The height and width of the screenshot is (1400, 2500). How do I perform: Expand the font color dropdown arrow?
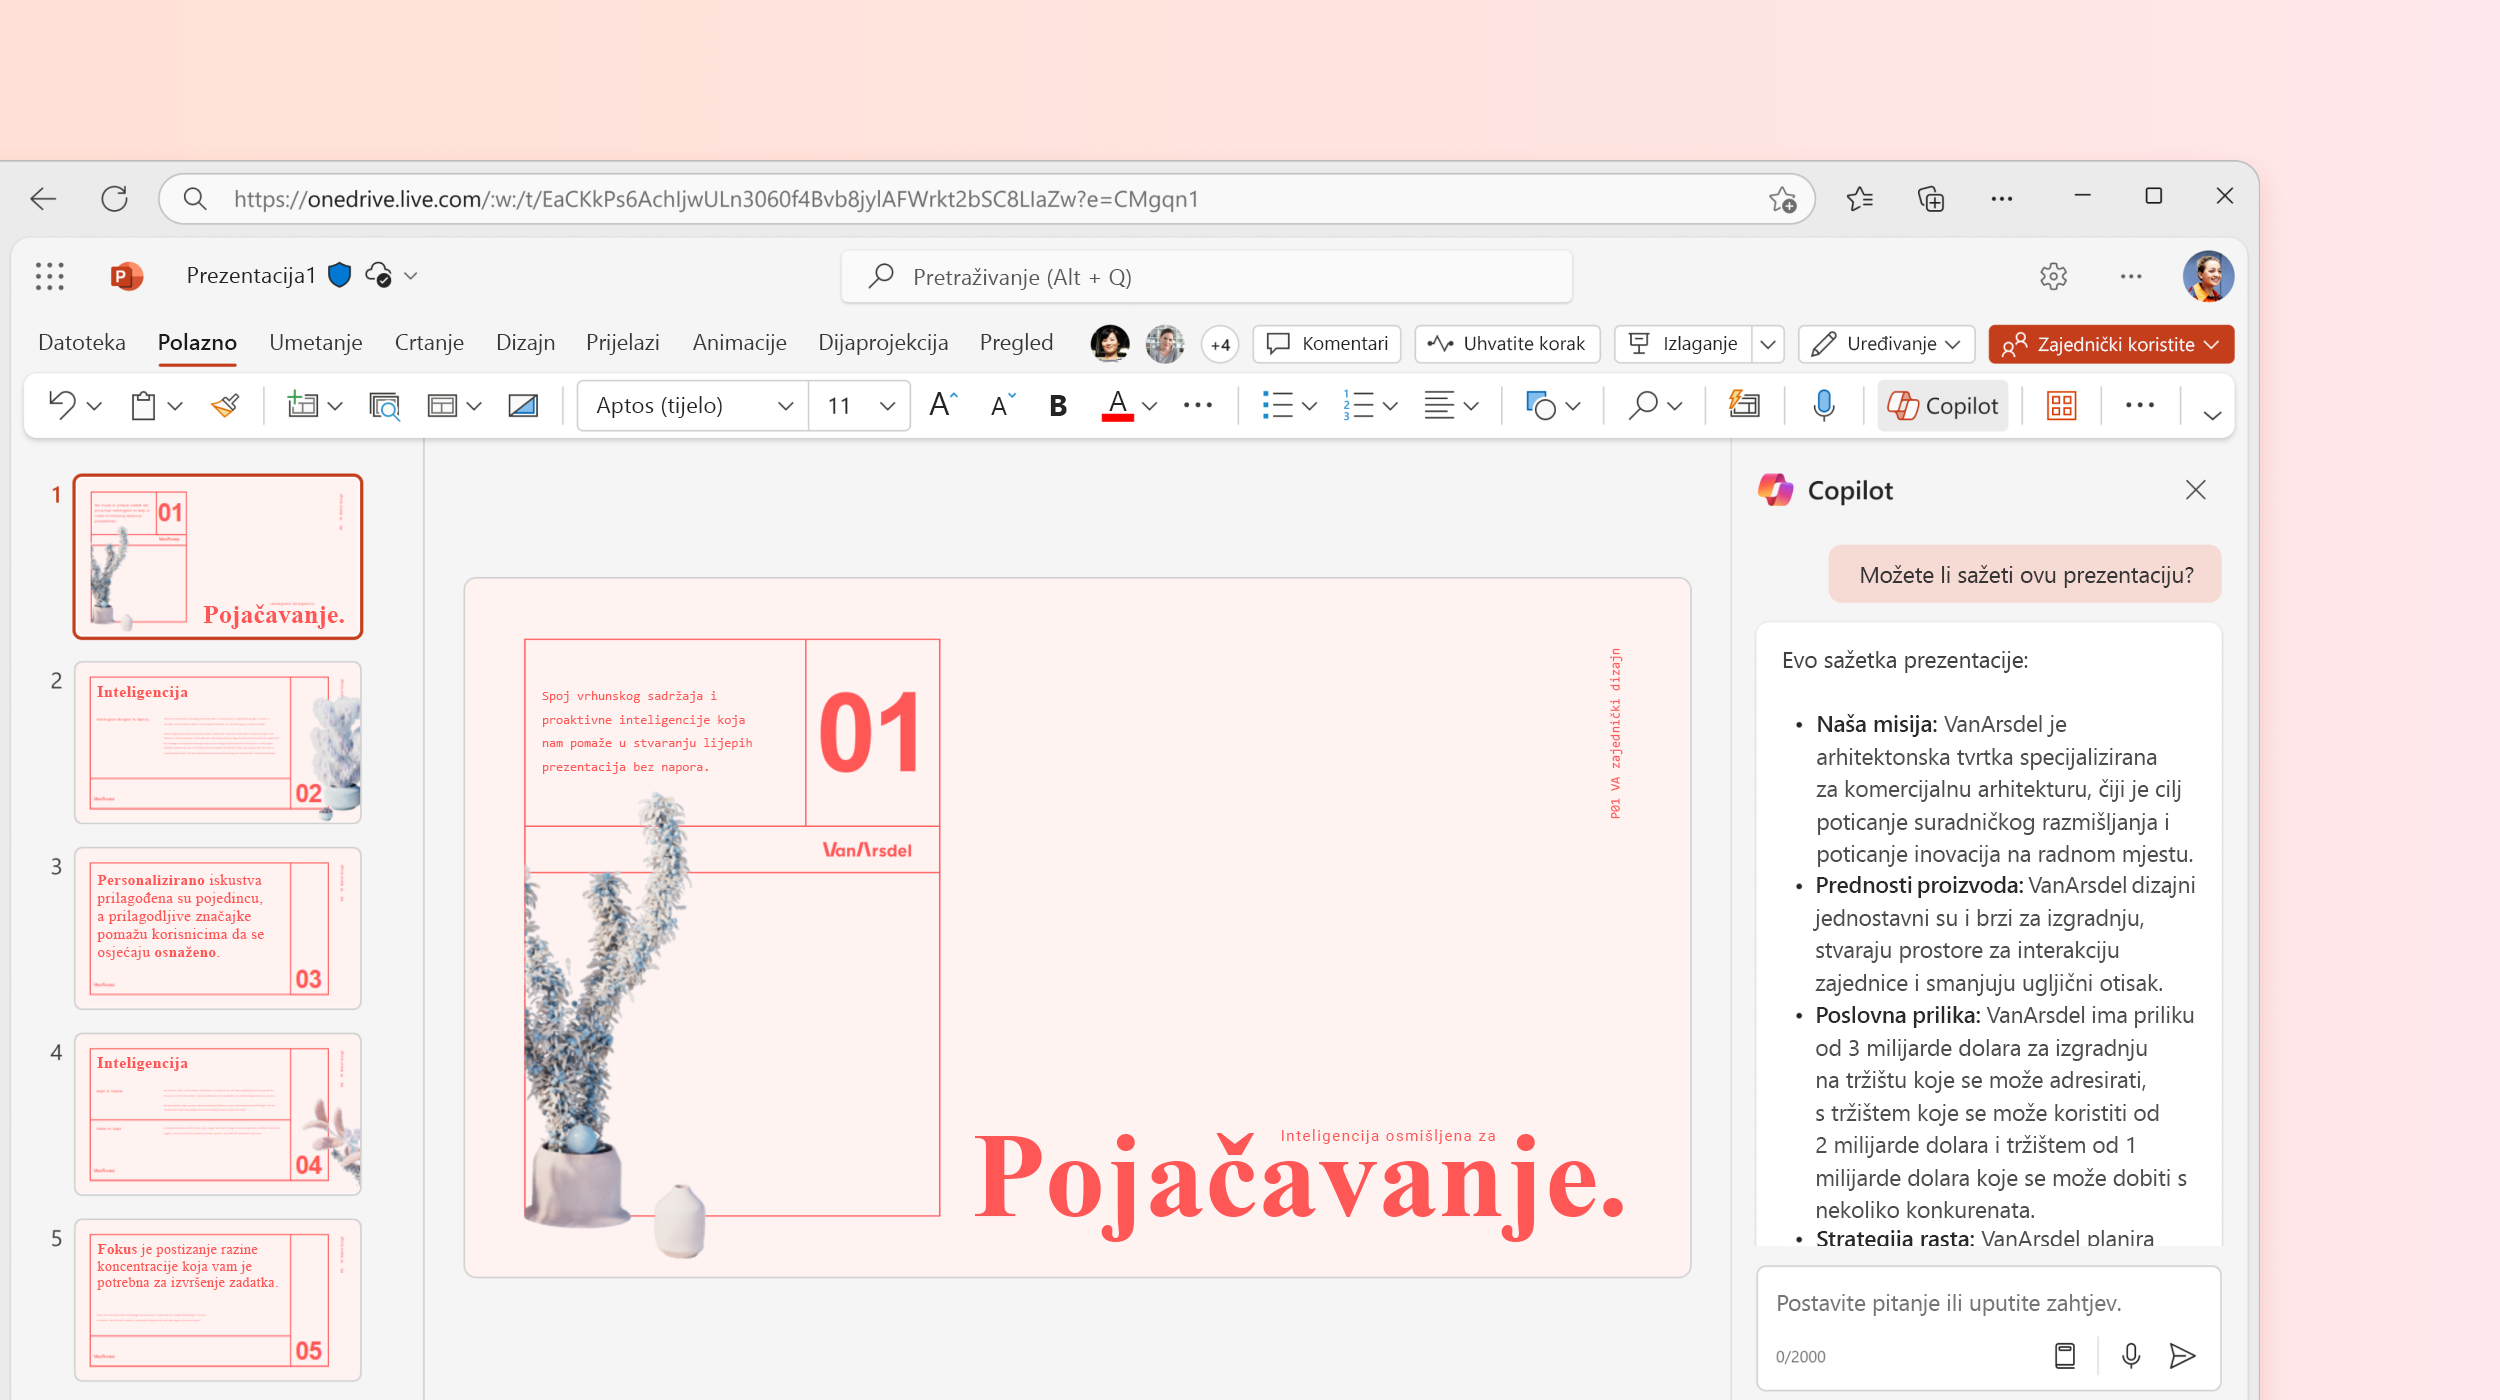[x=1150, y=406]
